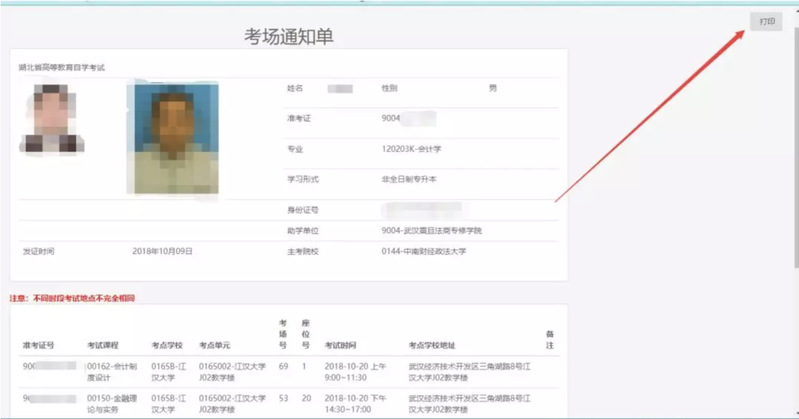Click the 9004-武汉商旅法商专修学院 value
Viewport: 799px width, 419px height.
pos(431,230)
